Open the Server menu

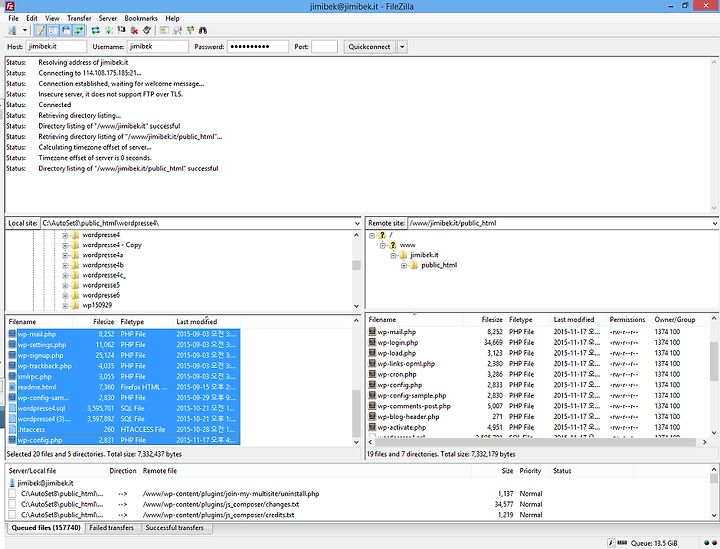107,18
